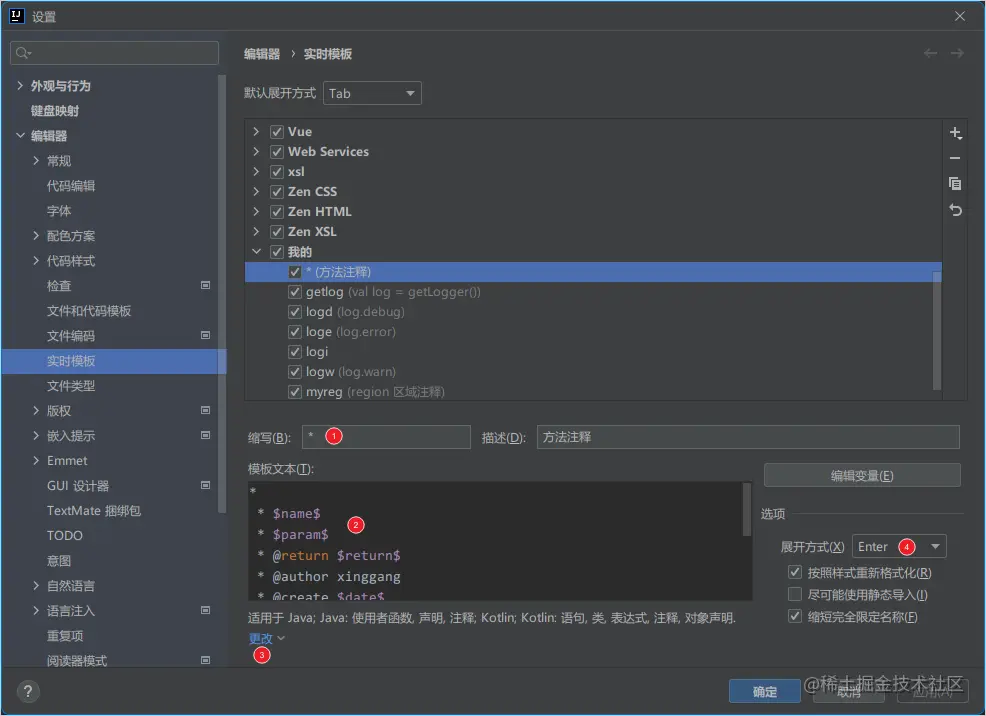This screenshot has width=986, height=716.
Task: Disable the logd template checkbox
Action: pyautogui.click(x=294, y=312)
